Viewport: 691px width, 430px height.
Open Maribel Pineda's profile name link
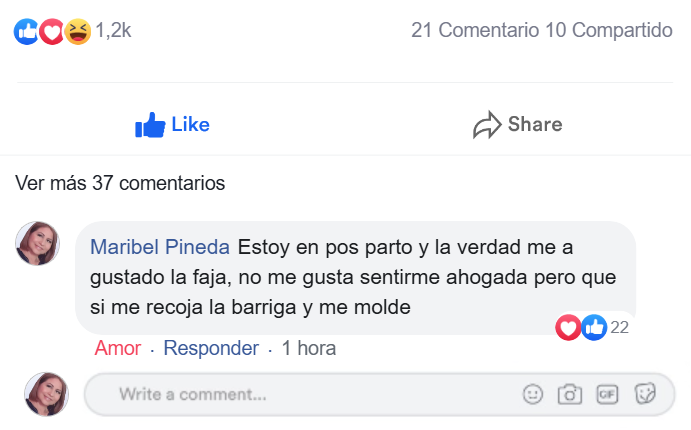[160, 246]
